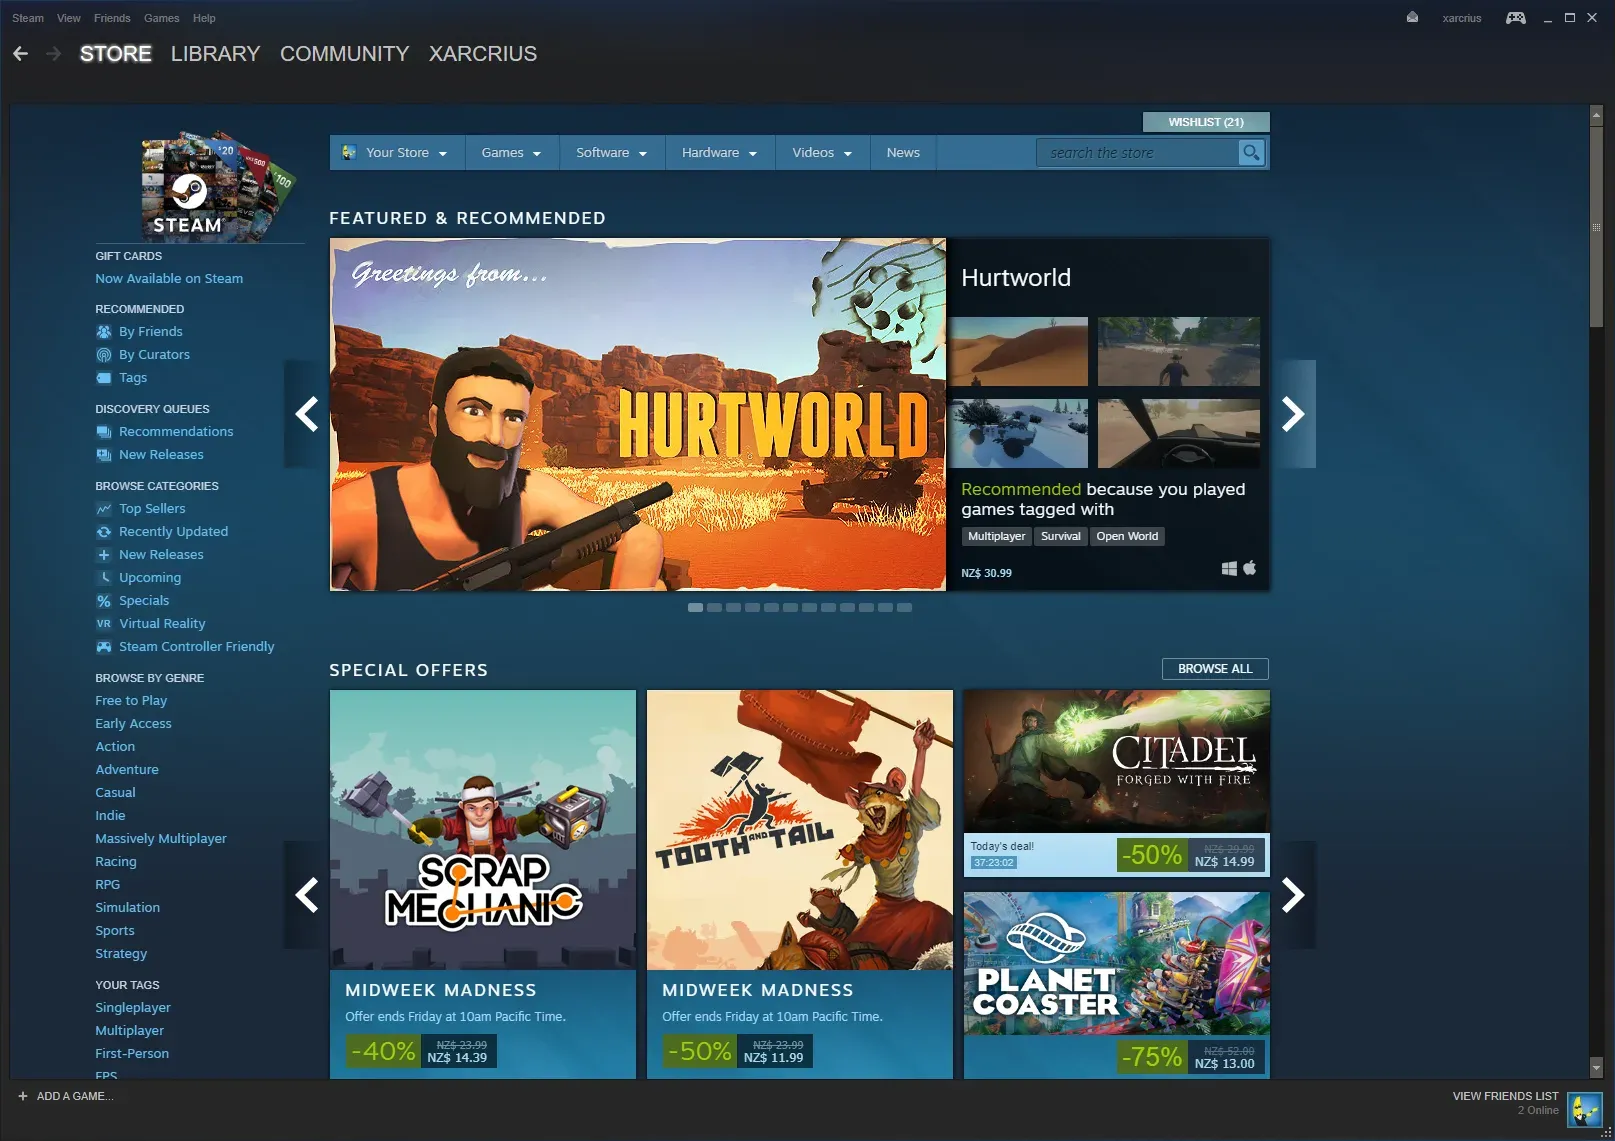Expand the Videos dropdown
Screen dimensions: 1615x1141
(x=822, y=153)
